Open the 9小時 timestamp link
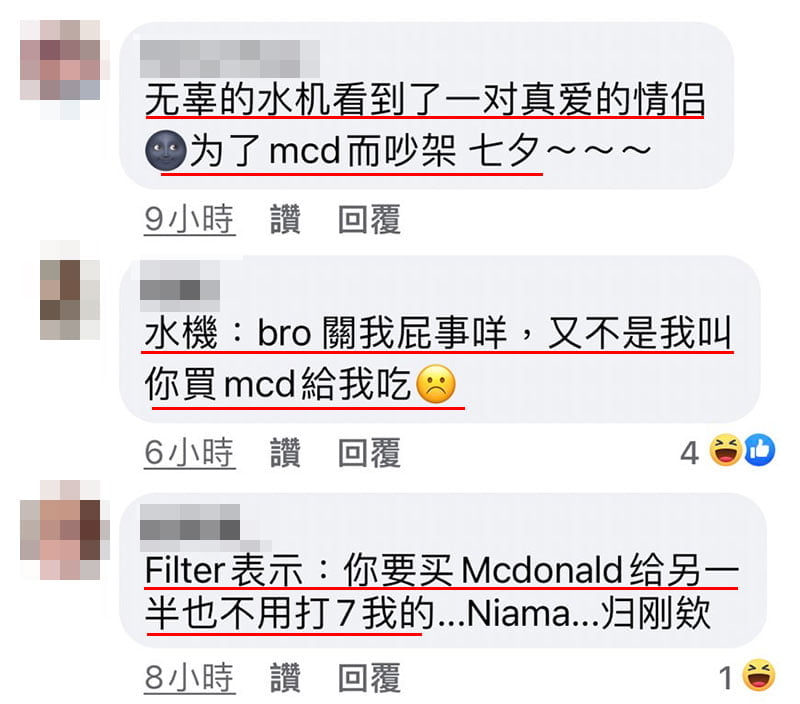Screen dimensions: 800x704 [189, 220]
